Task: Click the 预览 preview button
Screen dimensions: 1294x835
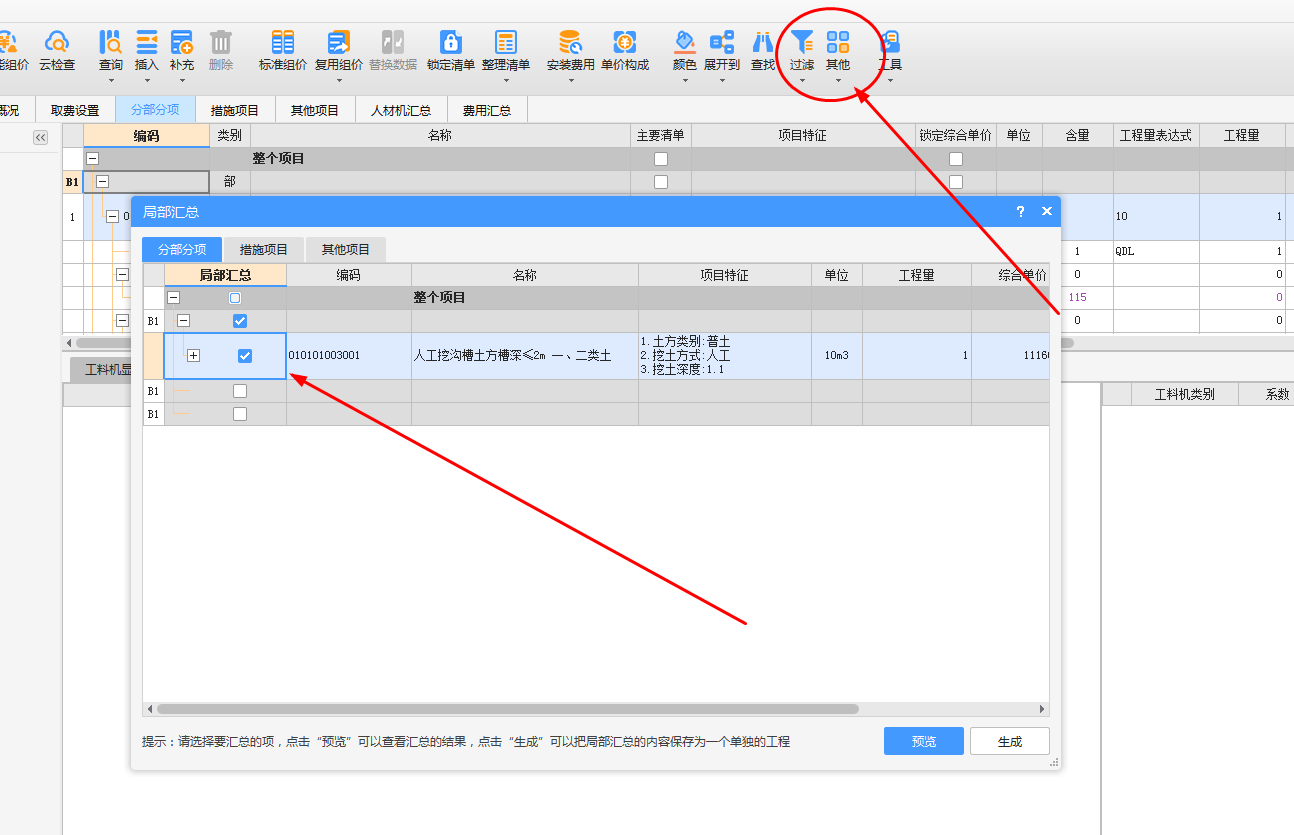Action: pos(924,741)
